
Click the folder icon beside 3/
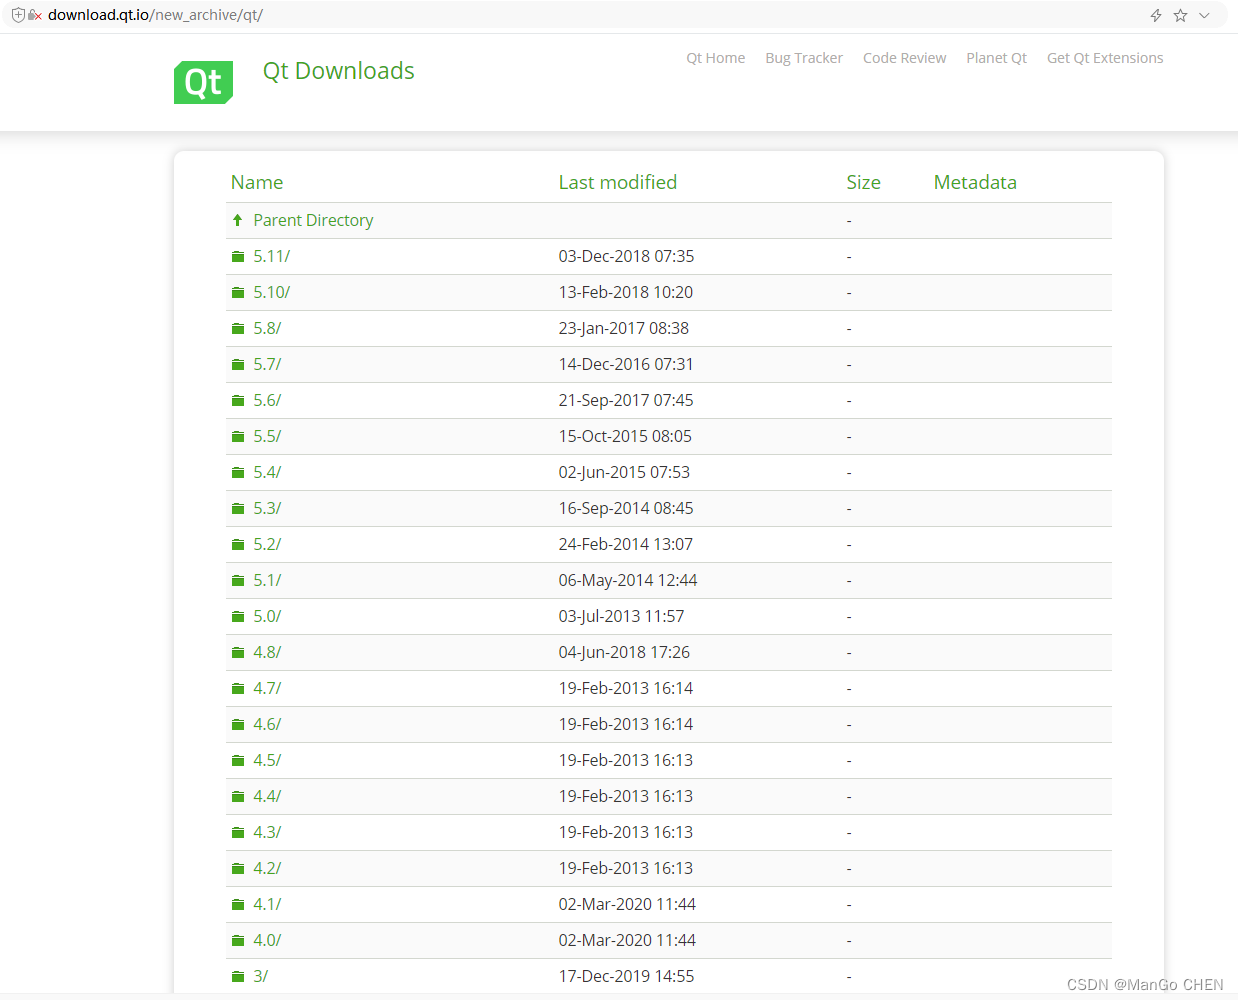tap(238, 977)
